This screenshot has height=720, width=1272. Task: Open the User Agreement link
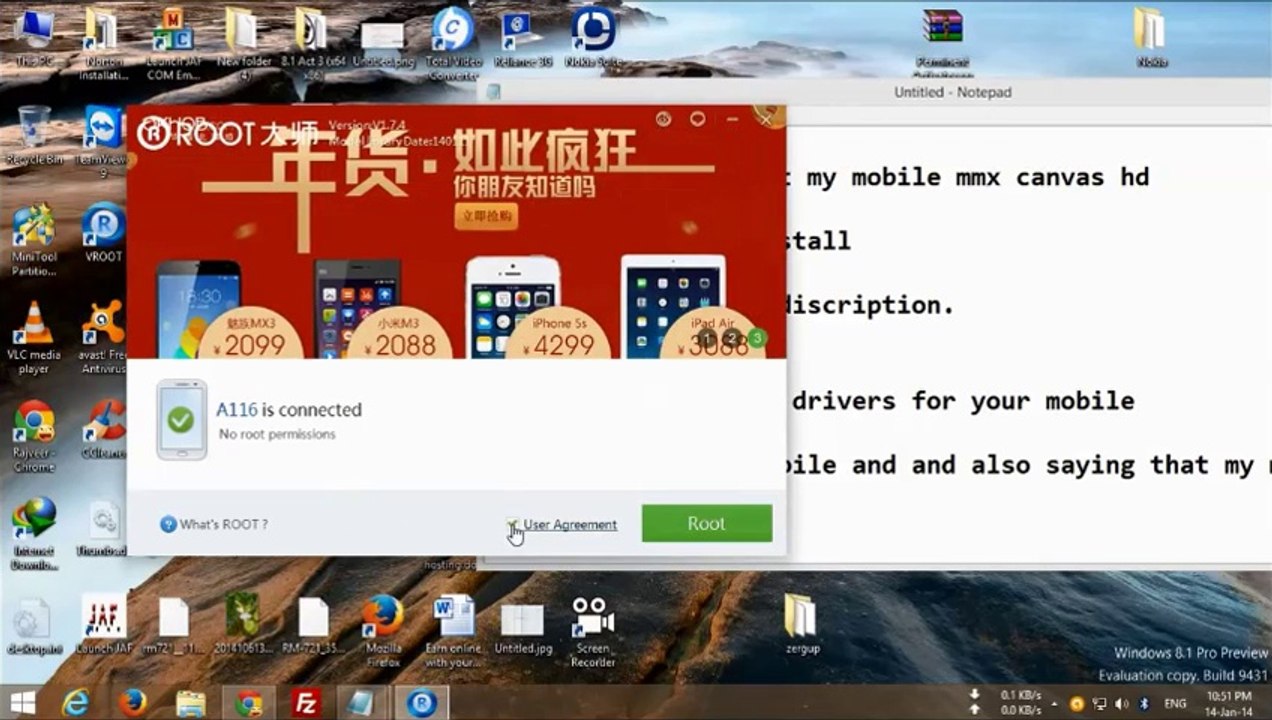coord(570,524)
